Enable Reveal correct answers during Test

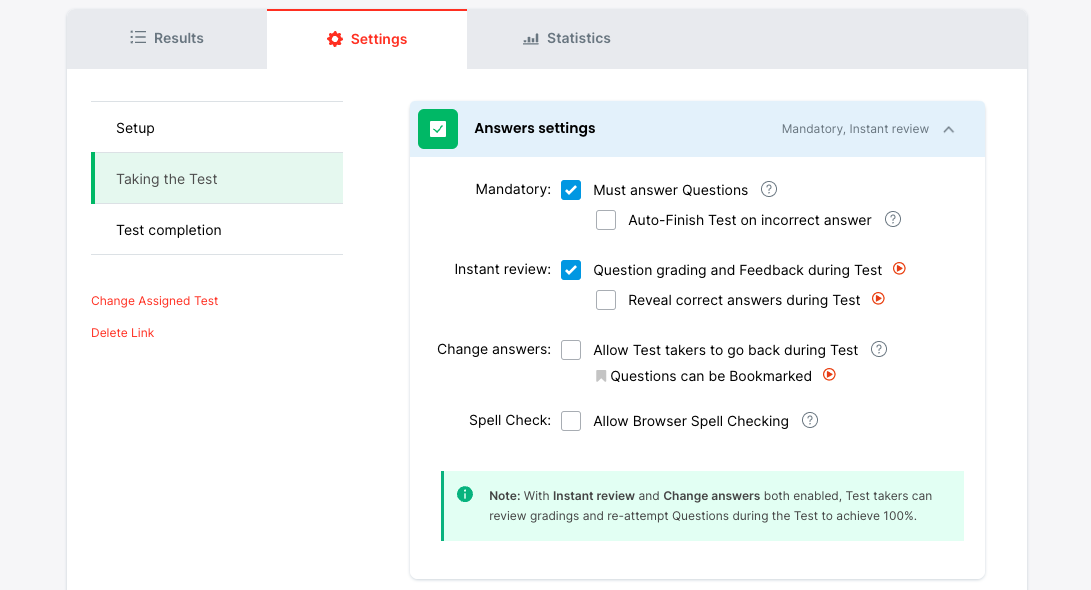coord(606,300)
